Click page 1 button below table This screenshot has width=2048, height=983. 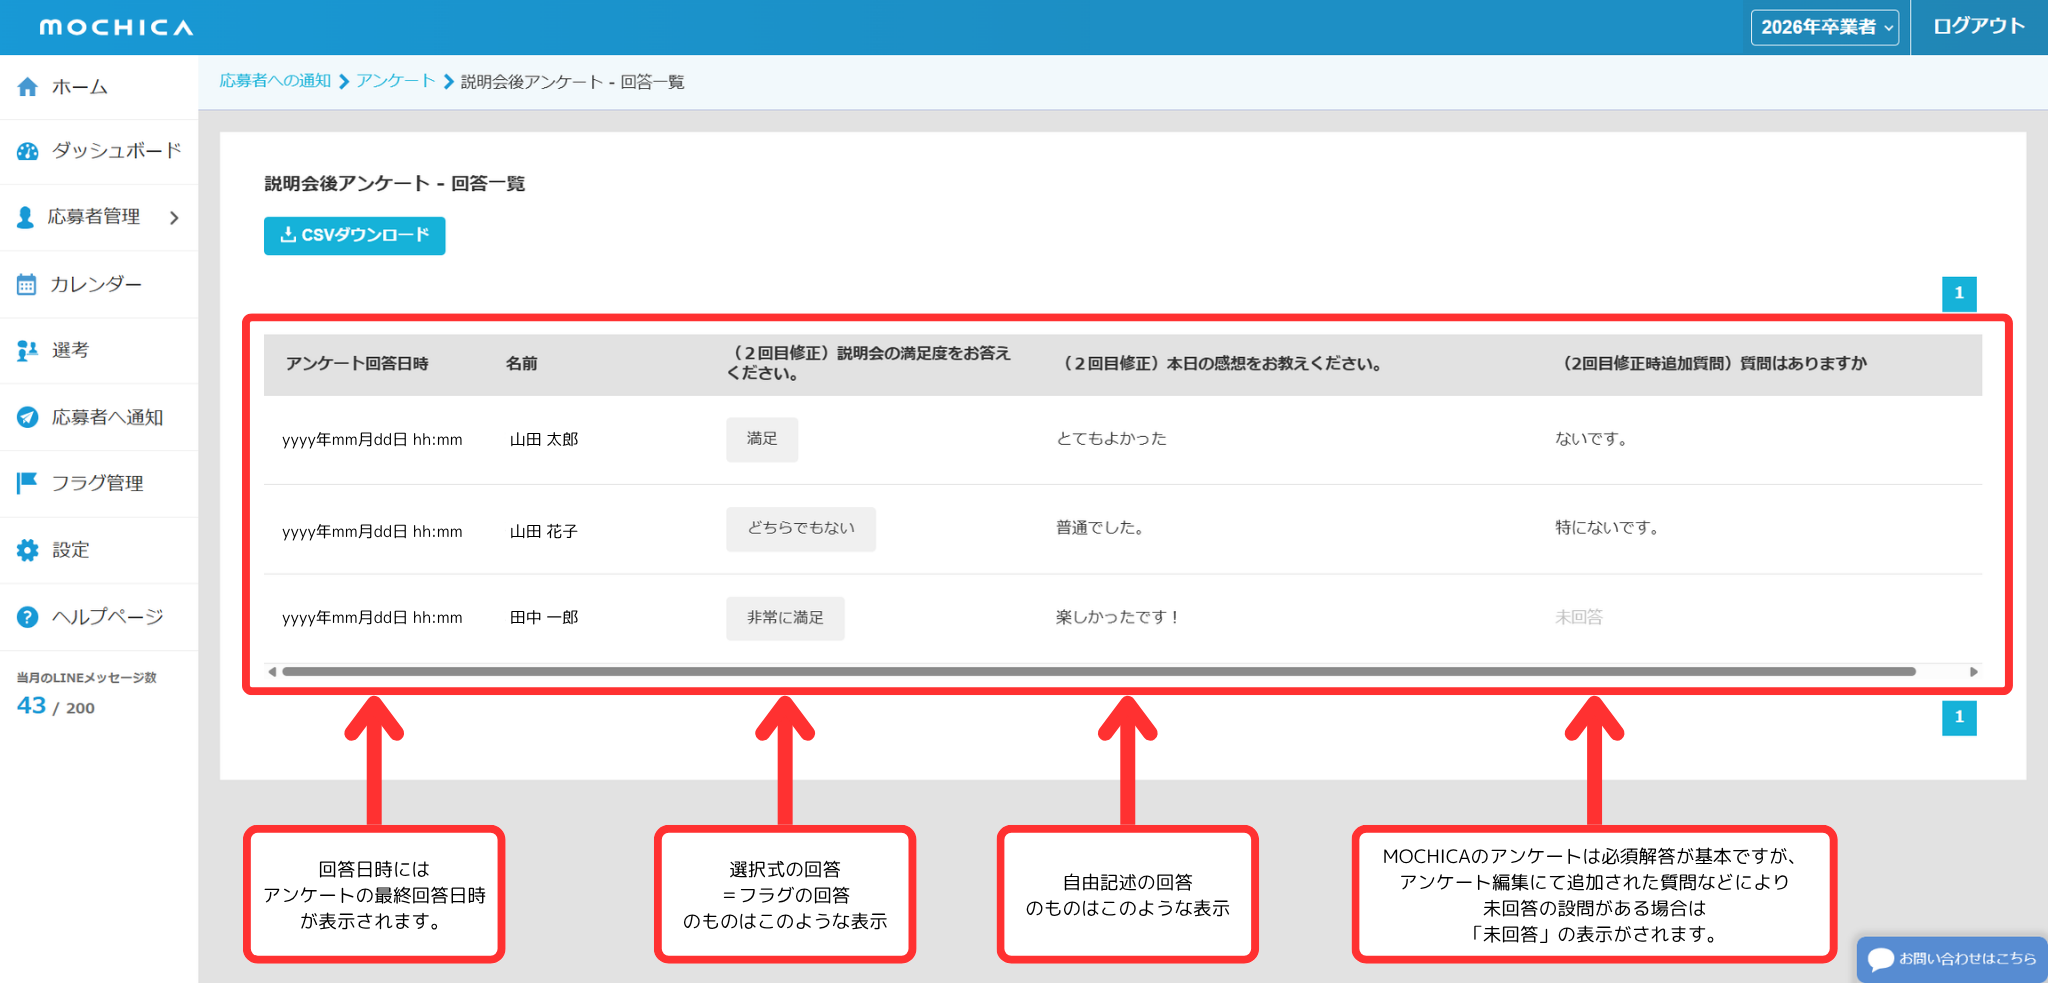pyautogui.click(x=1958, y=717)
